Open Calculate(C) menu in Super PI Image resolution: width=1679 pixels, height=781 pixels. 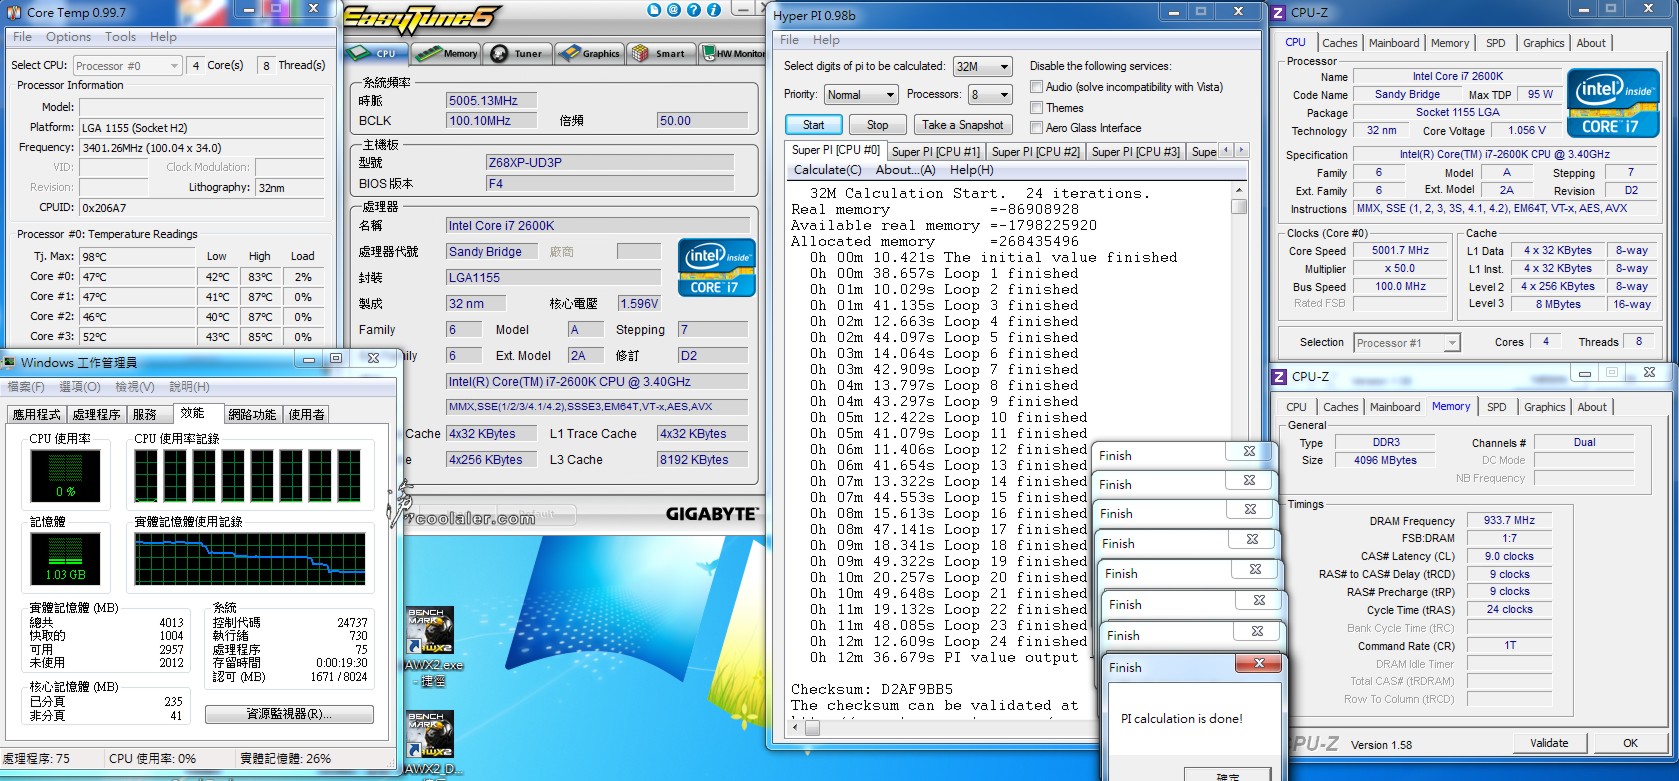[x=827, y=170]
